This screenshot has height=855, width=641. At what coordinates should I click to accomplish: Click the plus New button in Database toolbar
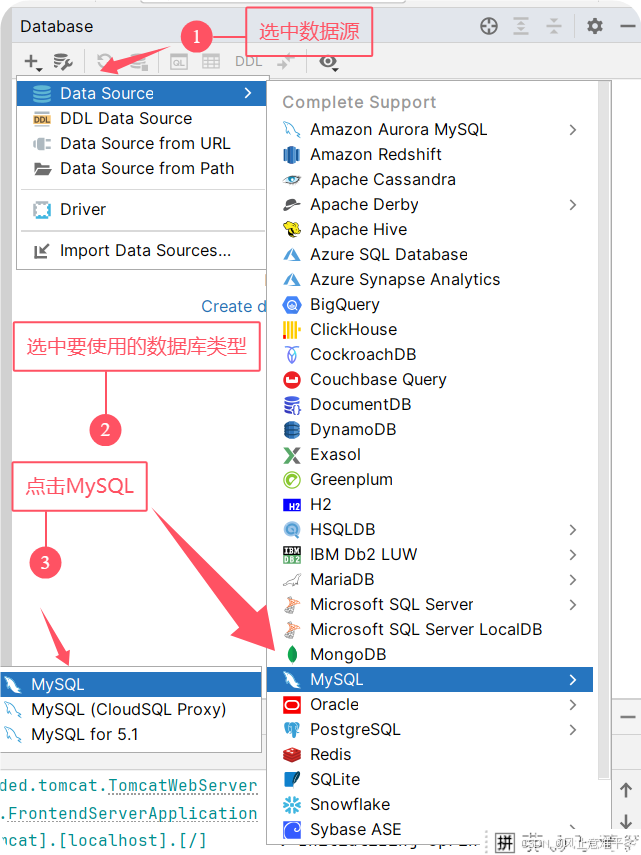click(x=33, y=62)
